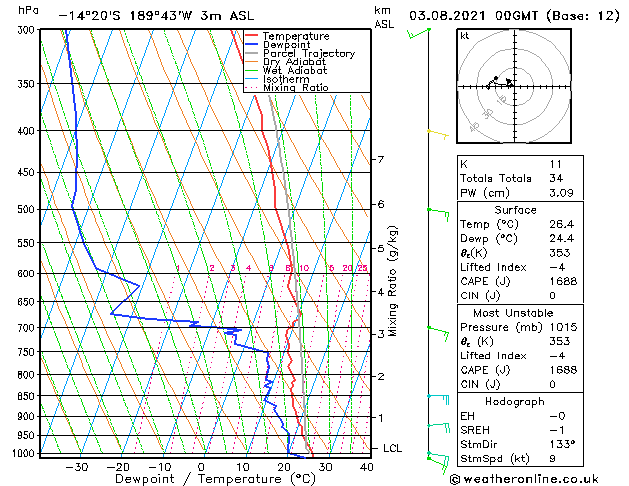This screenshot has width=629, height=486.
Task: Click the "Surface" section heading
Action: point(515,210)
